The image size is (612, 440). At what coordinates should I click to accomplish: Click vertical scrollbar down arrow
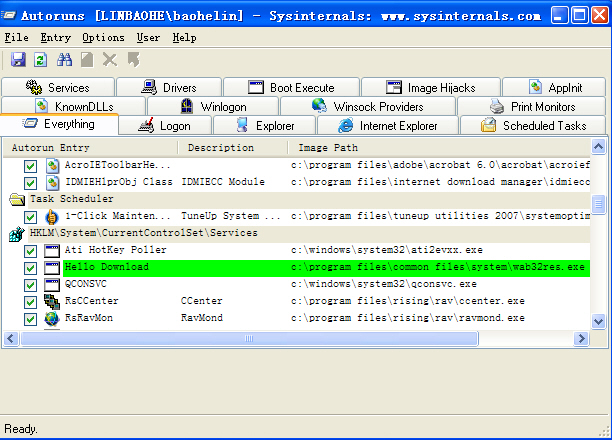[x=598, y=321]
